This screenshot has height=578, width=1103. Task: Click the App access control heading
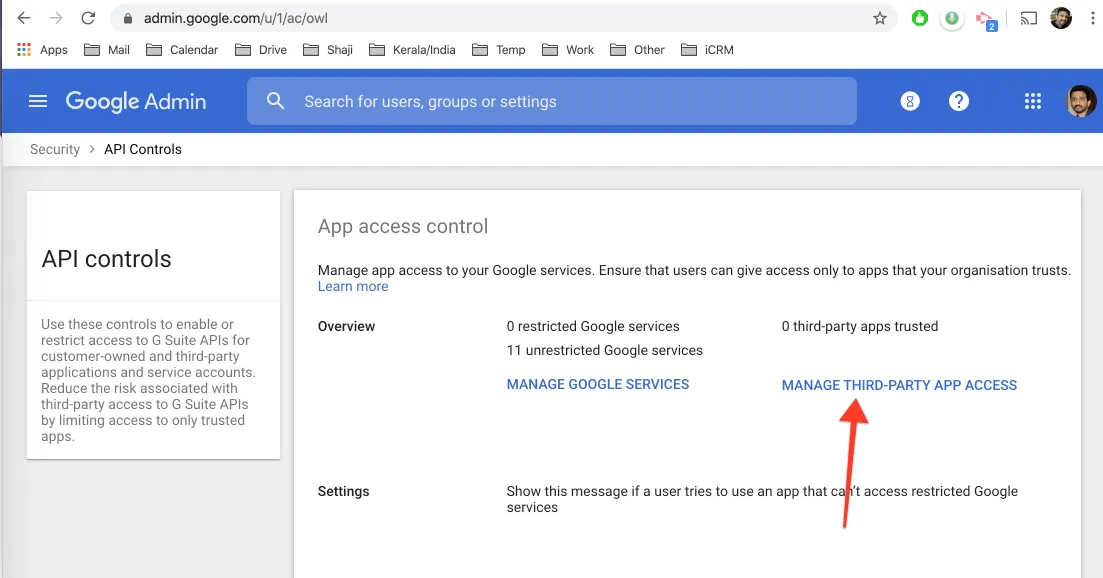click(x=403, y=226)
